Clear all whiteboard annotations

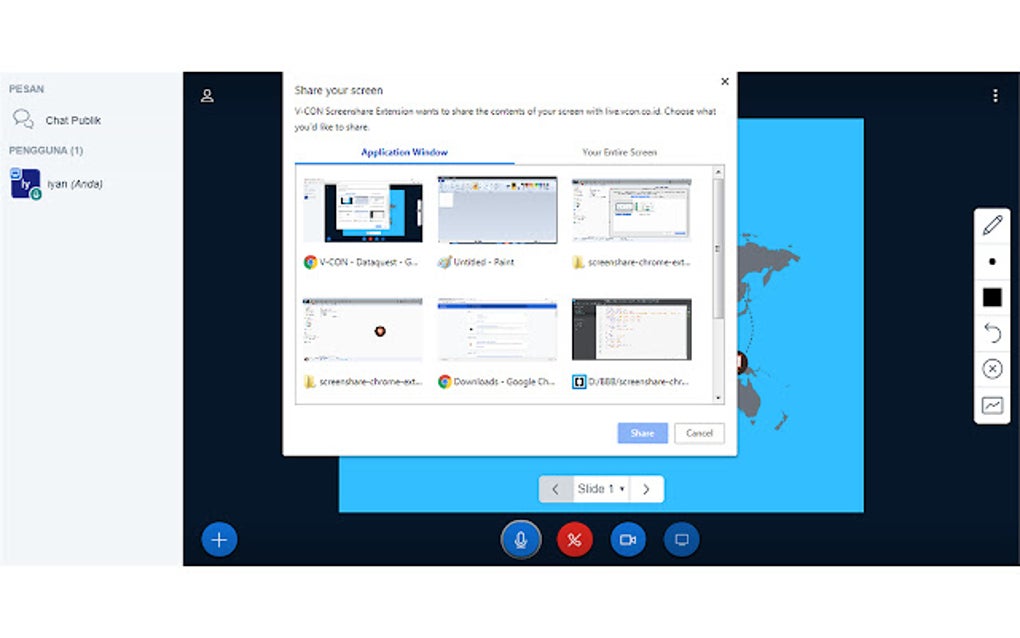coord(991,369)
